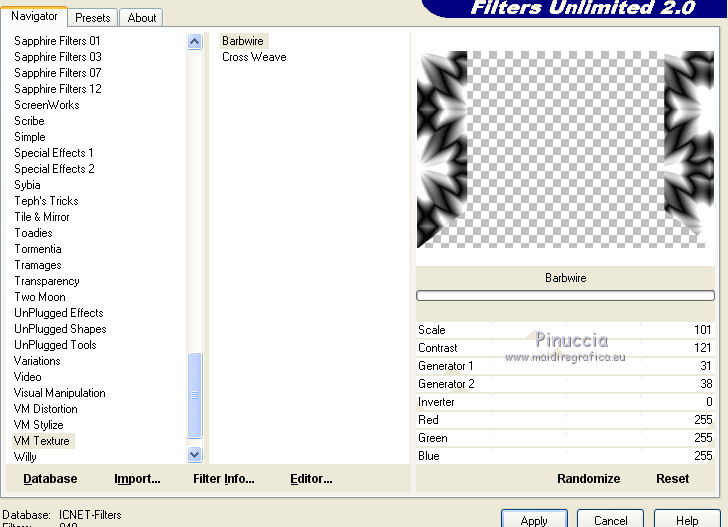Reset the filter parameters
This screenshot has width=728, height=527.
click(672, 479)
